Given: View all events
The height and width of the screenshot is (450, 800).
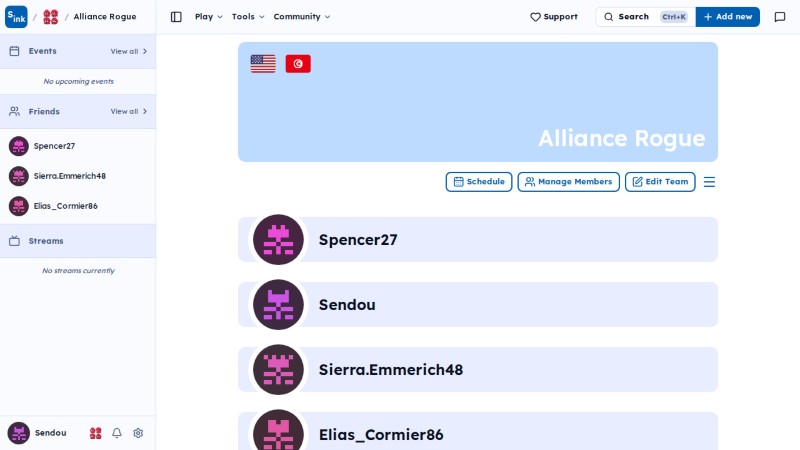Looking at the screenshot, I should click(129, 51).
